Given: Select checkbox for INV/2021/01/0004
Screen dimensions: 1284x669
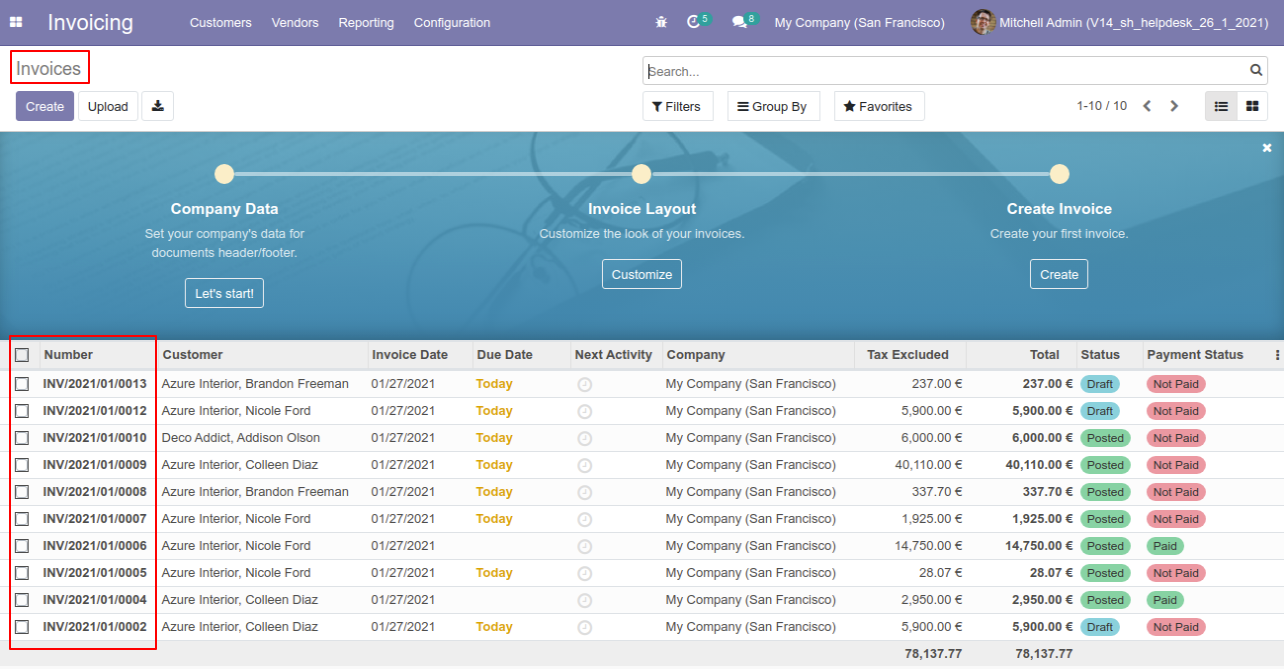Looking at the screenshot, I should point(22,600).
